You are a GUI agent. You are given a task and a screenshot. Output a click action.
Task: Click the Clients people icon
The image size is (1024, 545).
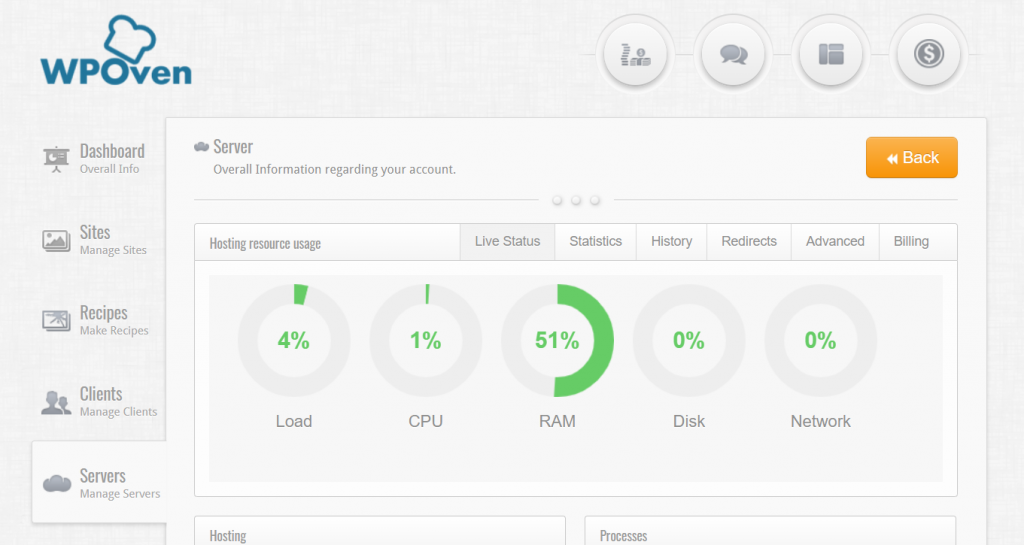pos(56,402)
